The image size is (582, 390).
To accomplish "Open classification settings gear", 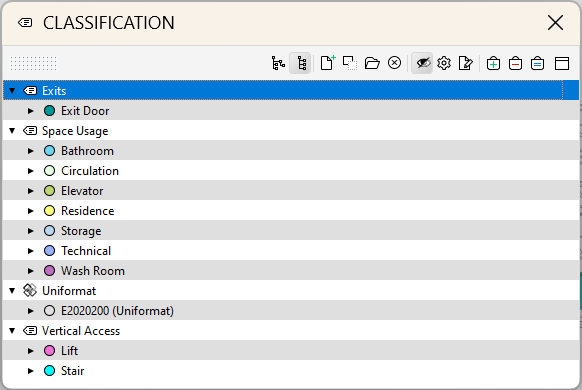I will [444, 63].
